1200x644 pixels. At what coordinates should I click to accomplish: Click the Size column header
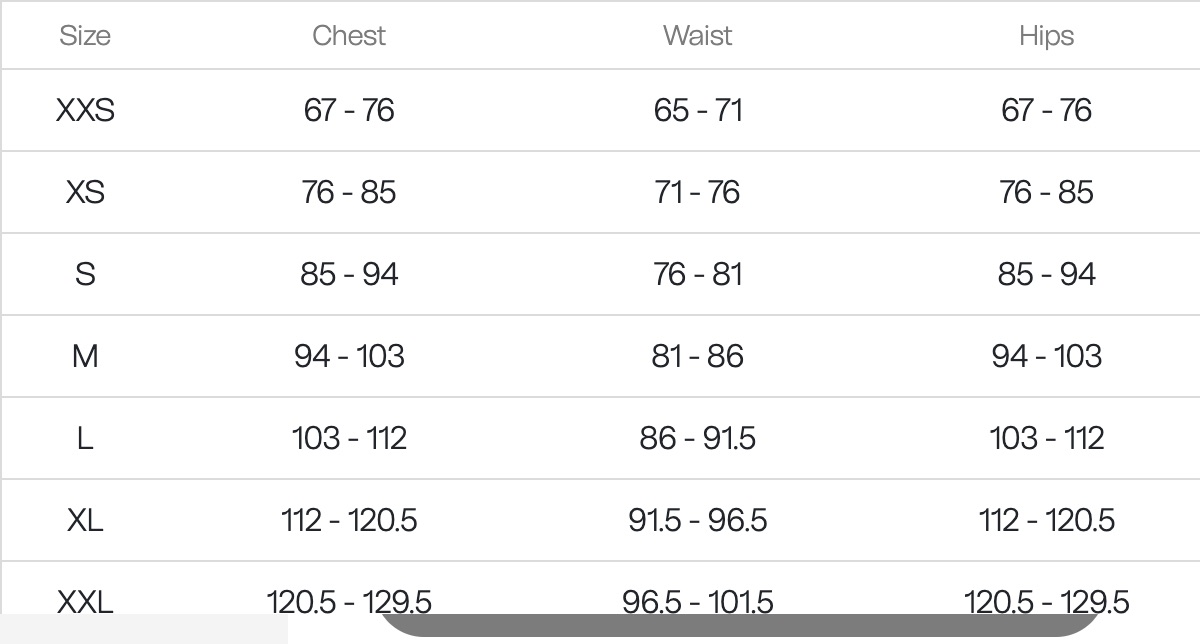click(x=85, y=36)
